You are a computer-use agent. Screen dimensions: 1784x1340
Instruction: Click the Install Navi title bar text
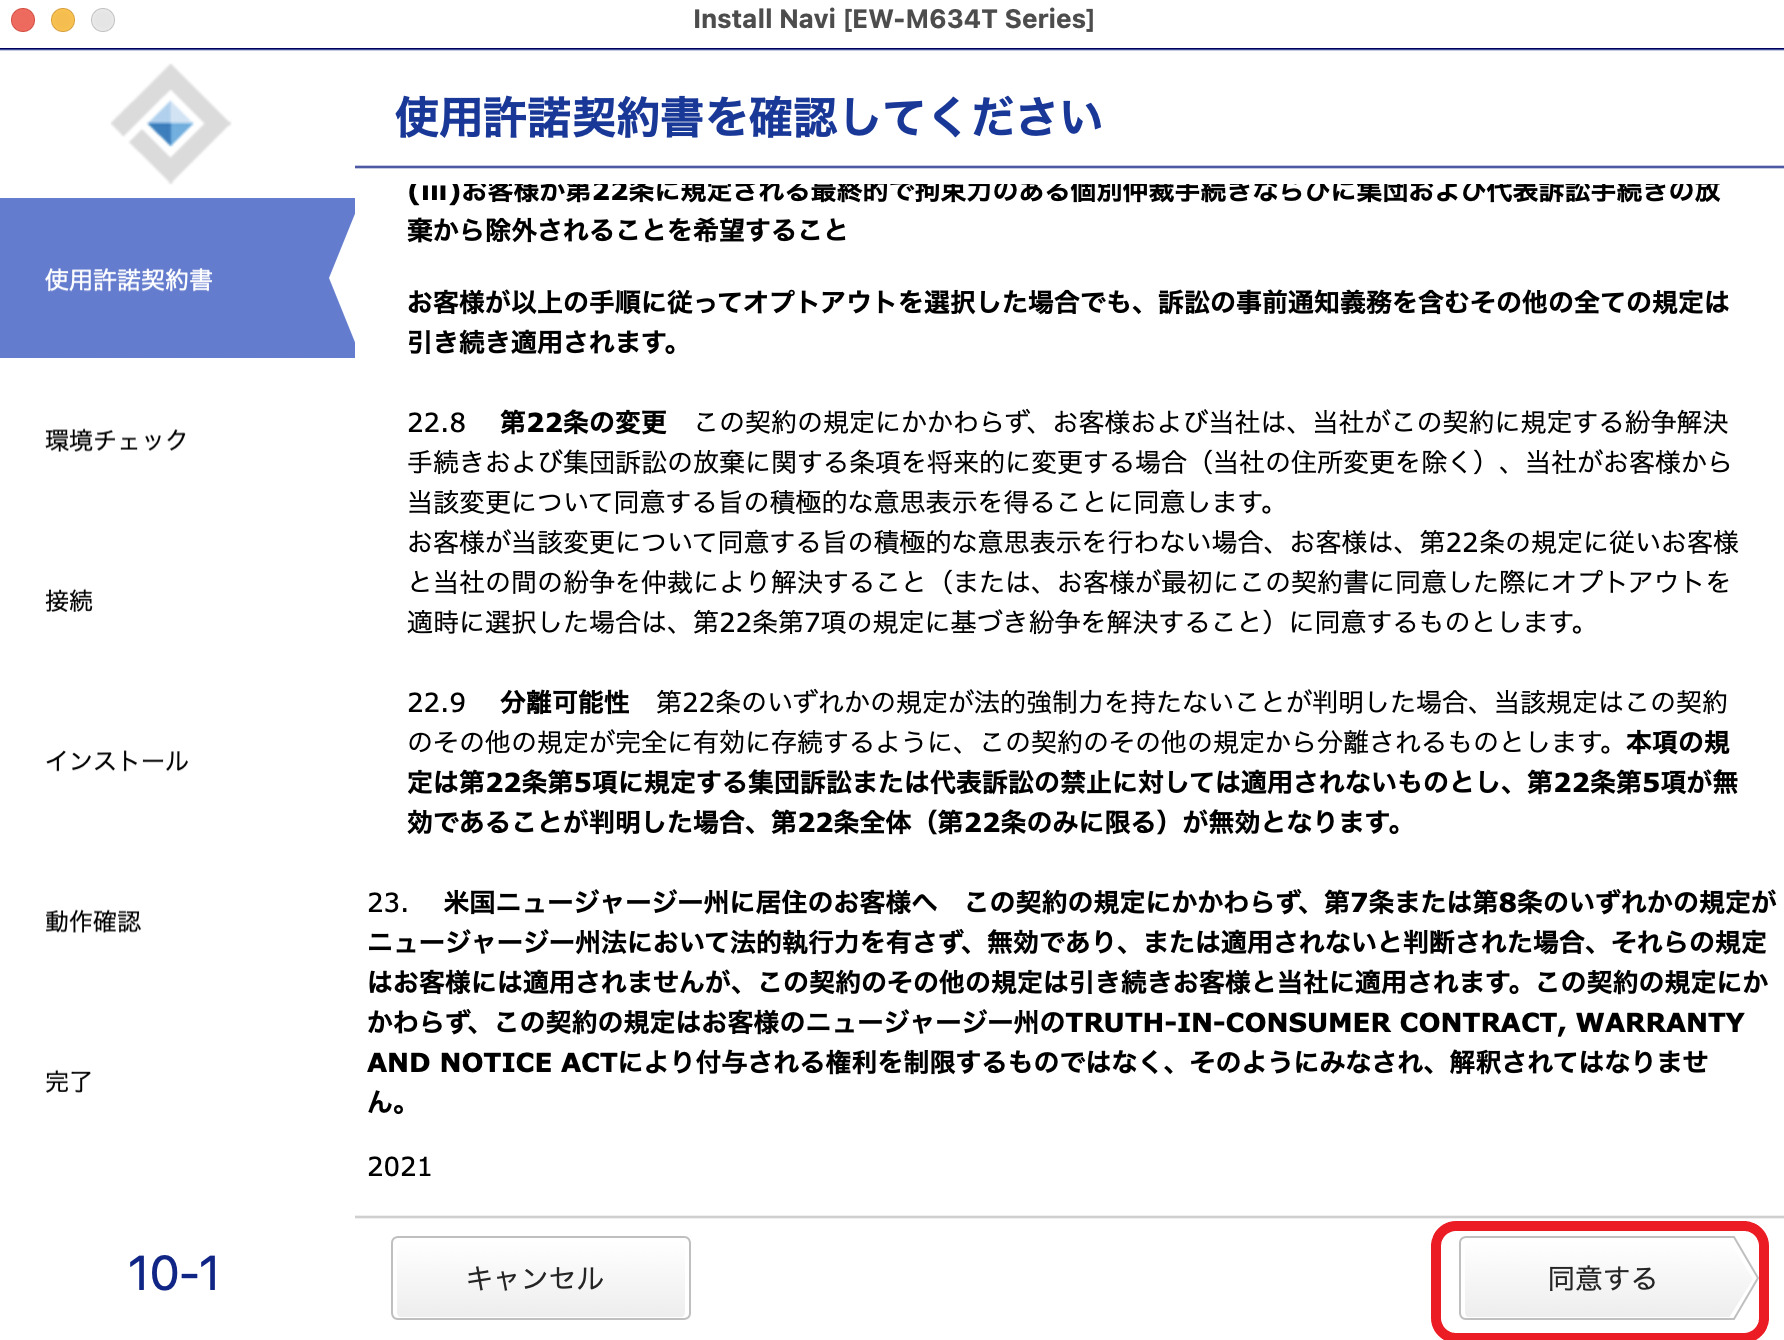click(893, 19)
